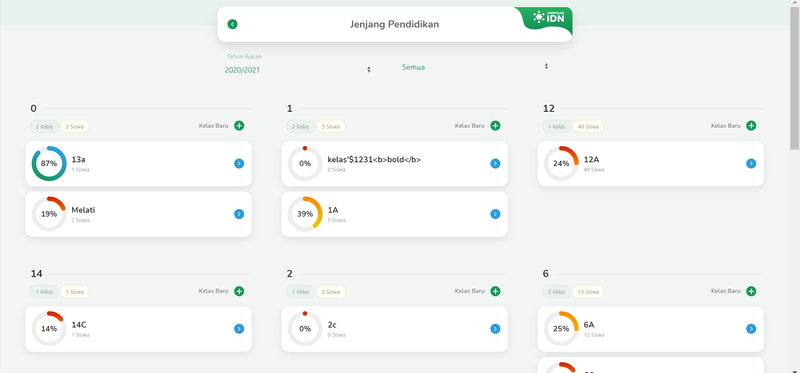The width and height of the screenshot is (800, 373).
Task: Click the 87% progress ring of 13a
Action: click(49, 163)
